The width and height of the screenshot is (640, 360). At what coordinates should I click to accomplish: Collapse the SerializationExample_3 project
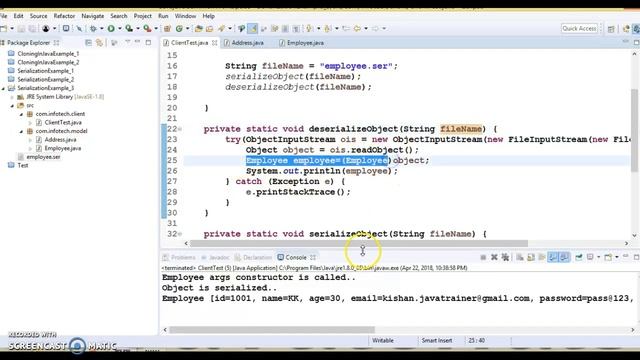(x=4, y=88)
